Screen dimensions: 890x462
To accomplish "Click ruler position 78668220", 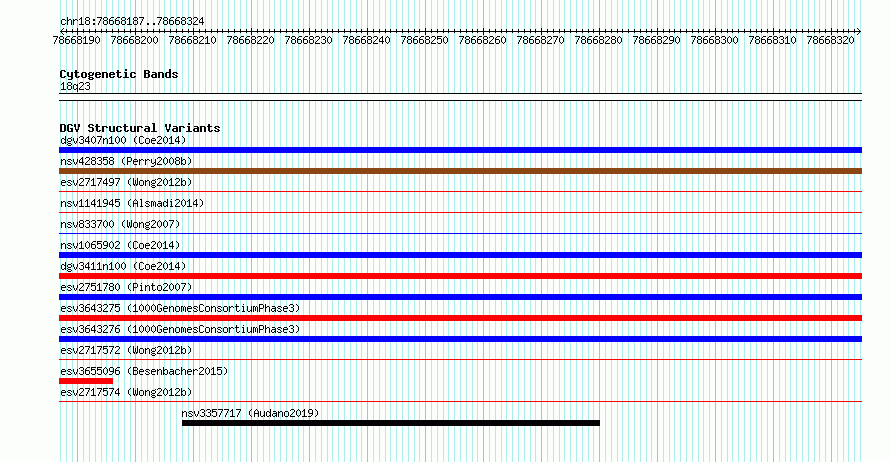I will [x=250, y=40].
